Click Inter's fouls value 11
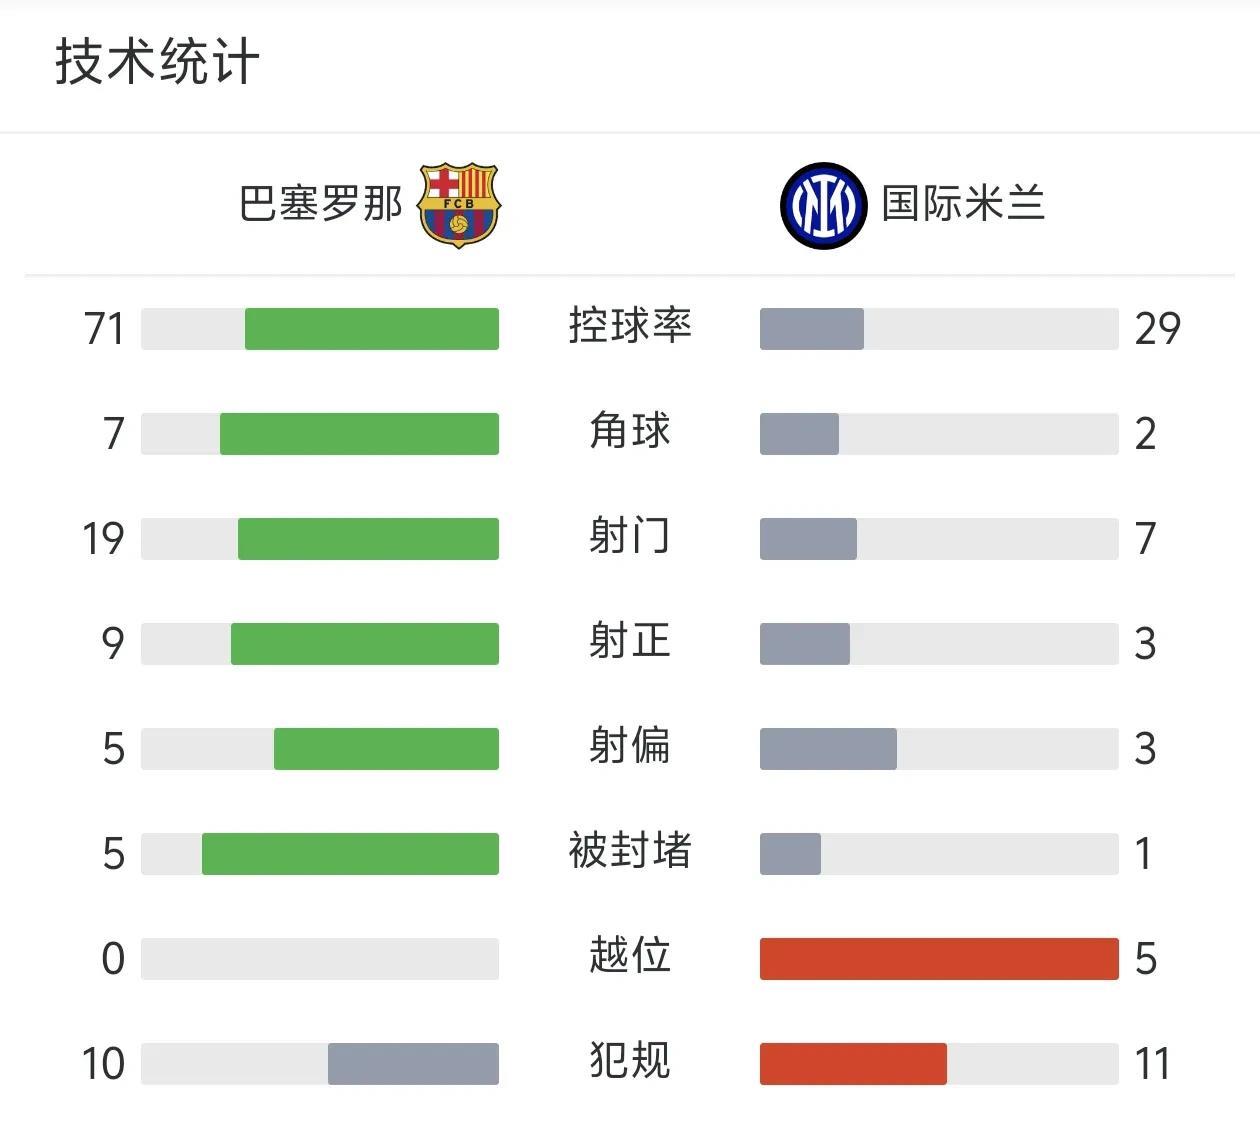The image size is (1260, 1124). tap(1153, 1064)
